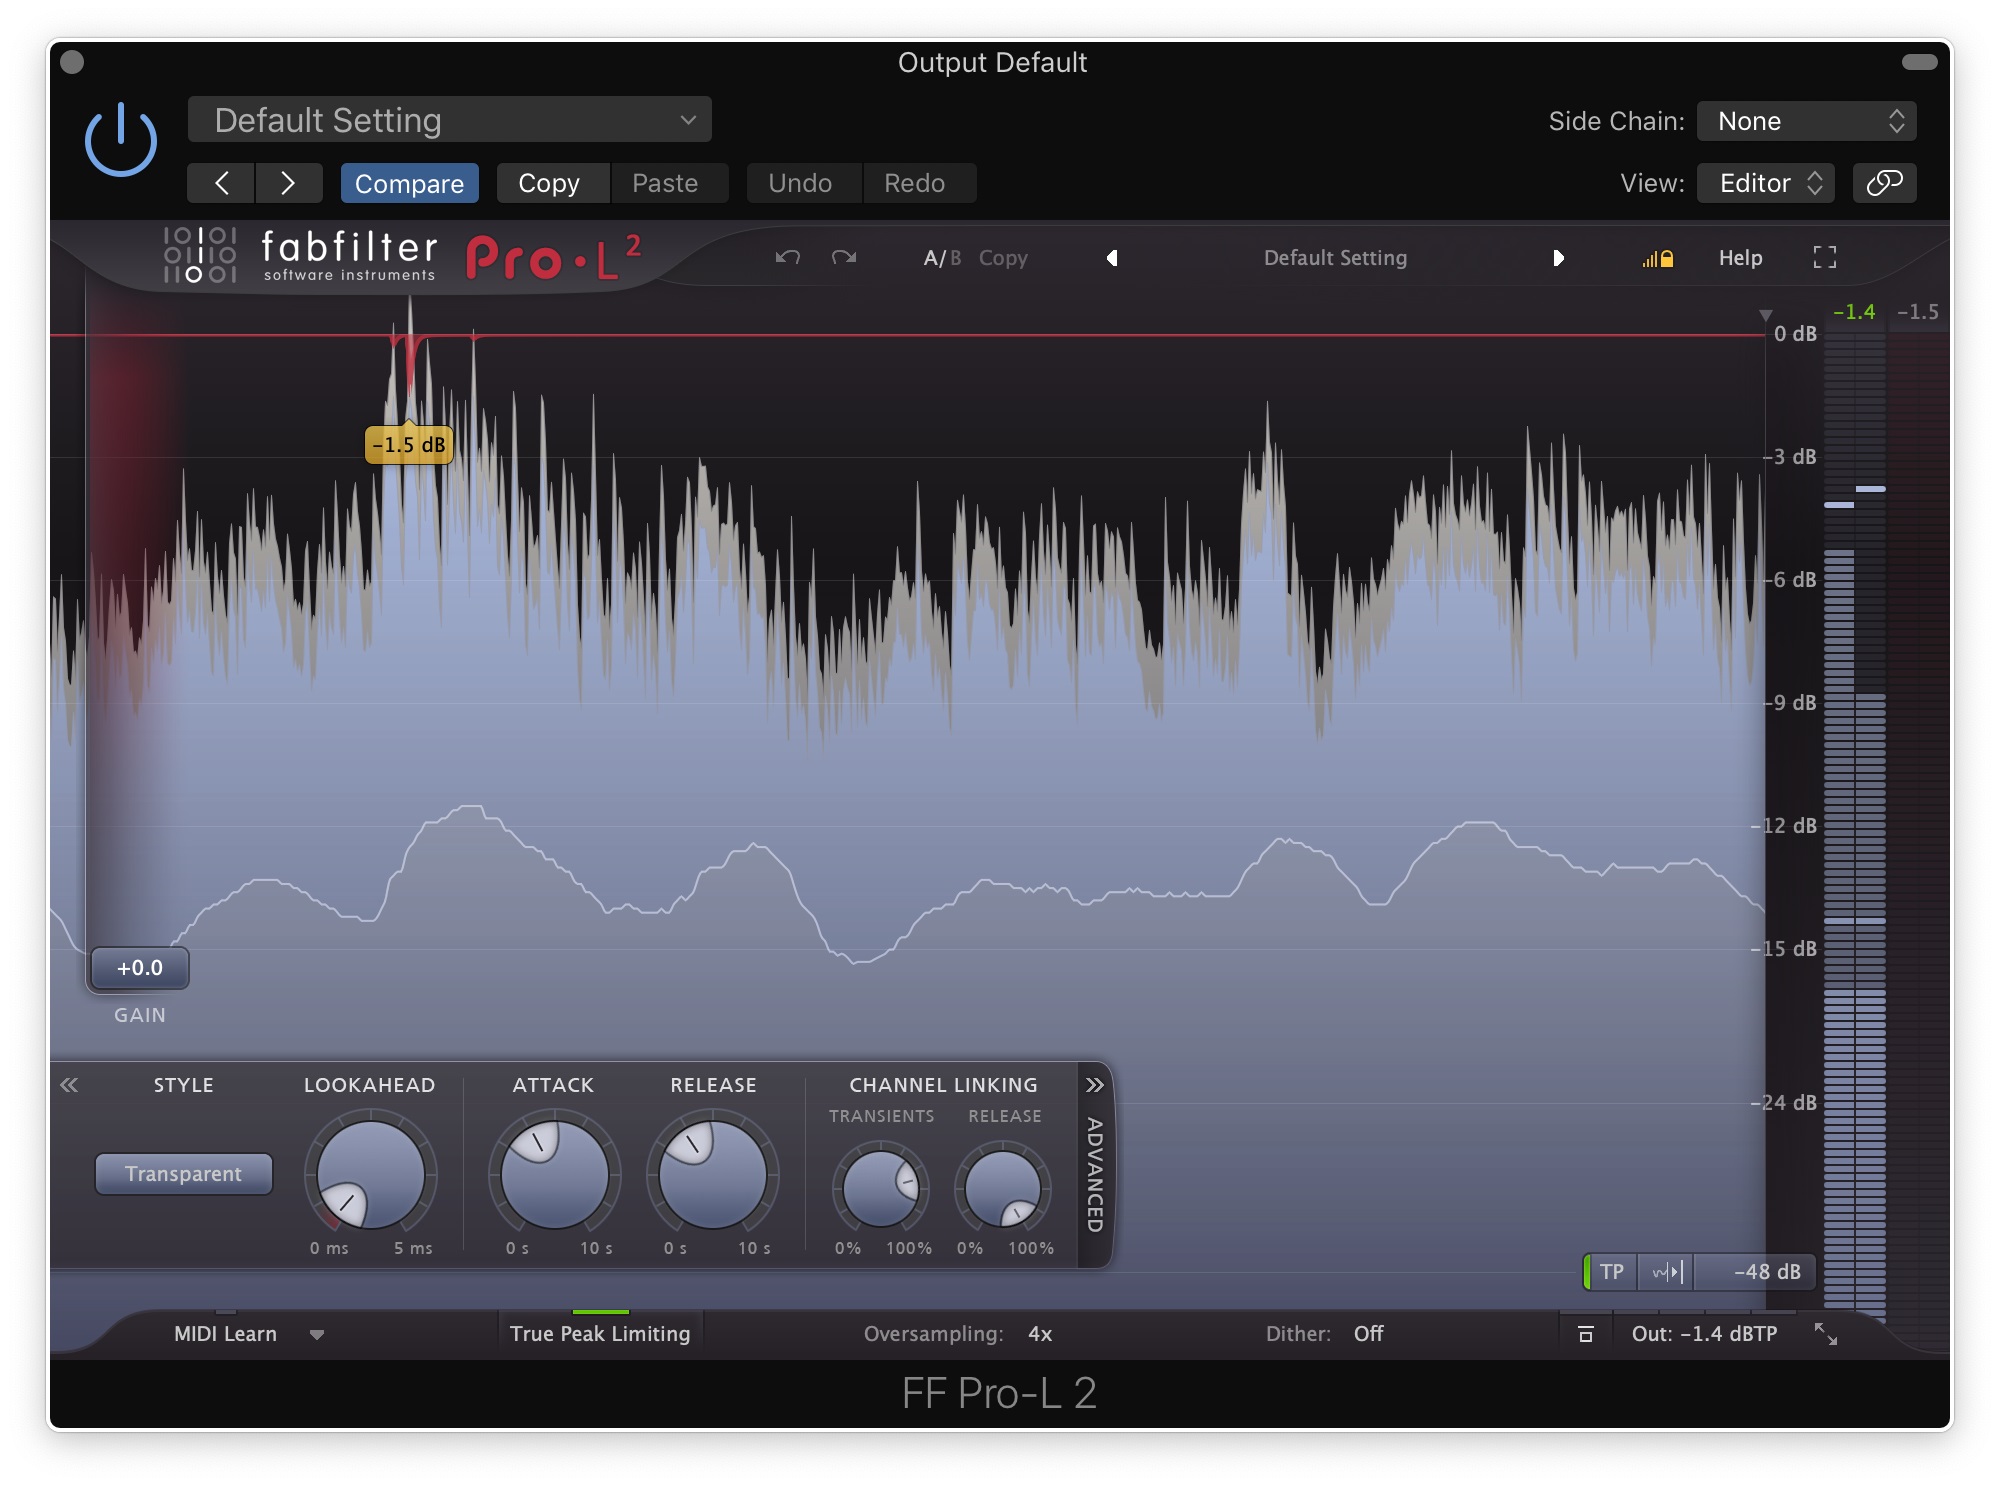This screenshot has height=1486, width=2000.
Task: Click the -1.4 peak level readout above meter
Action: click(x=1853, y=312)
